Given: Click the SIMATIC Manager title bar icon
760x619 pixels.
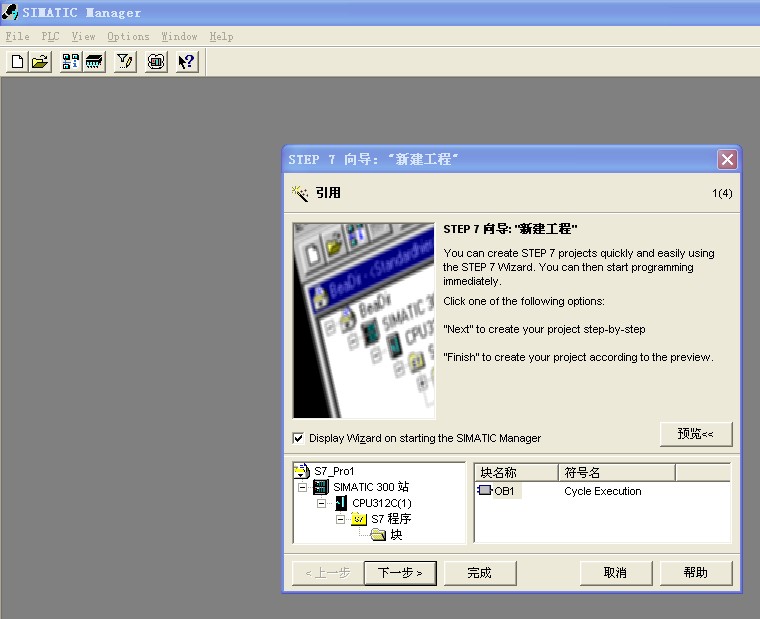Looking at the screenshot, I should (x=10, y=12).
